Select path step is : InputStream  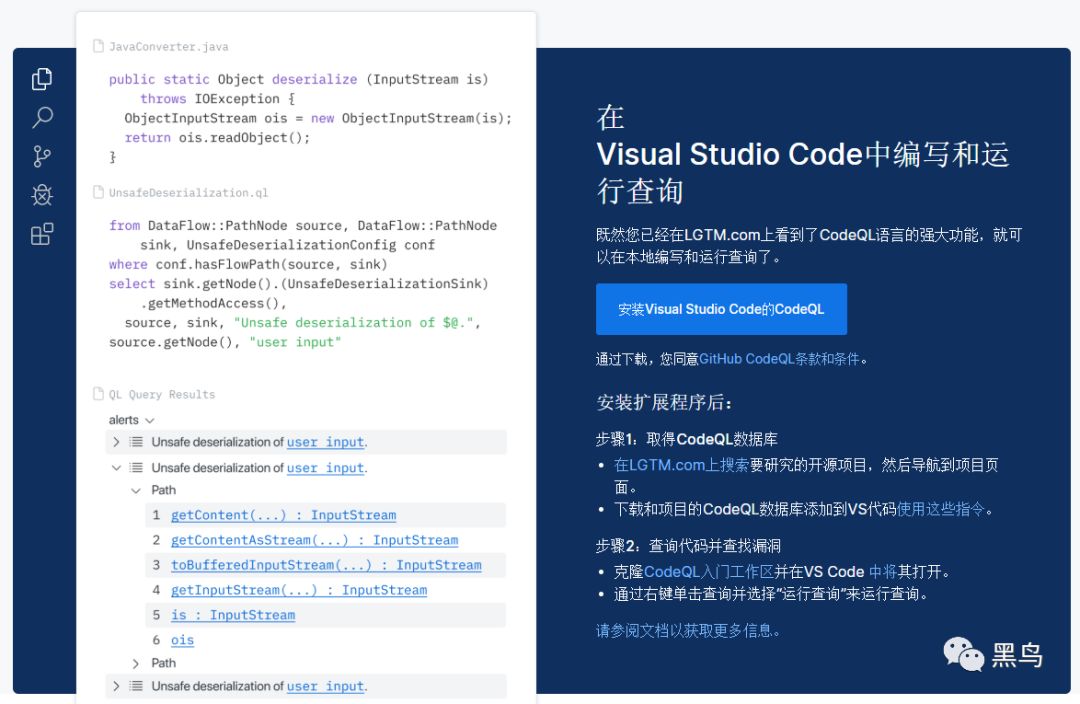(x=233, y=615)
